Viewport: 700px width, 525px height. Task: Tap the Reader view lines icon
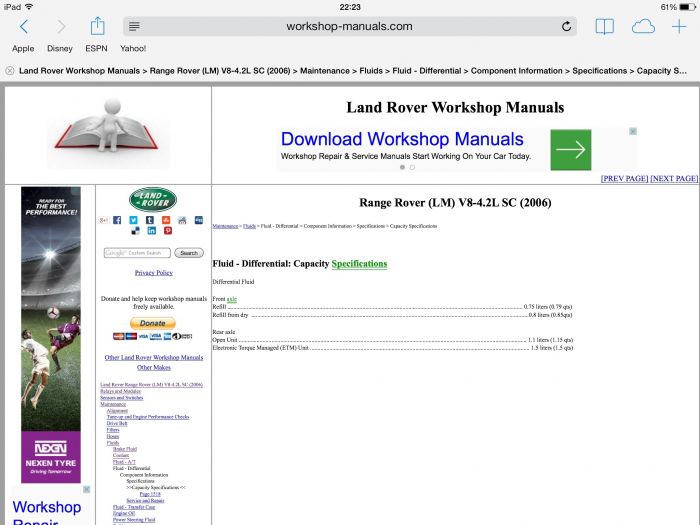pos(134,26)
